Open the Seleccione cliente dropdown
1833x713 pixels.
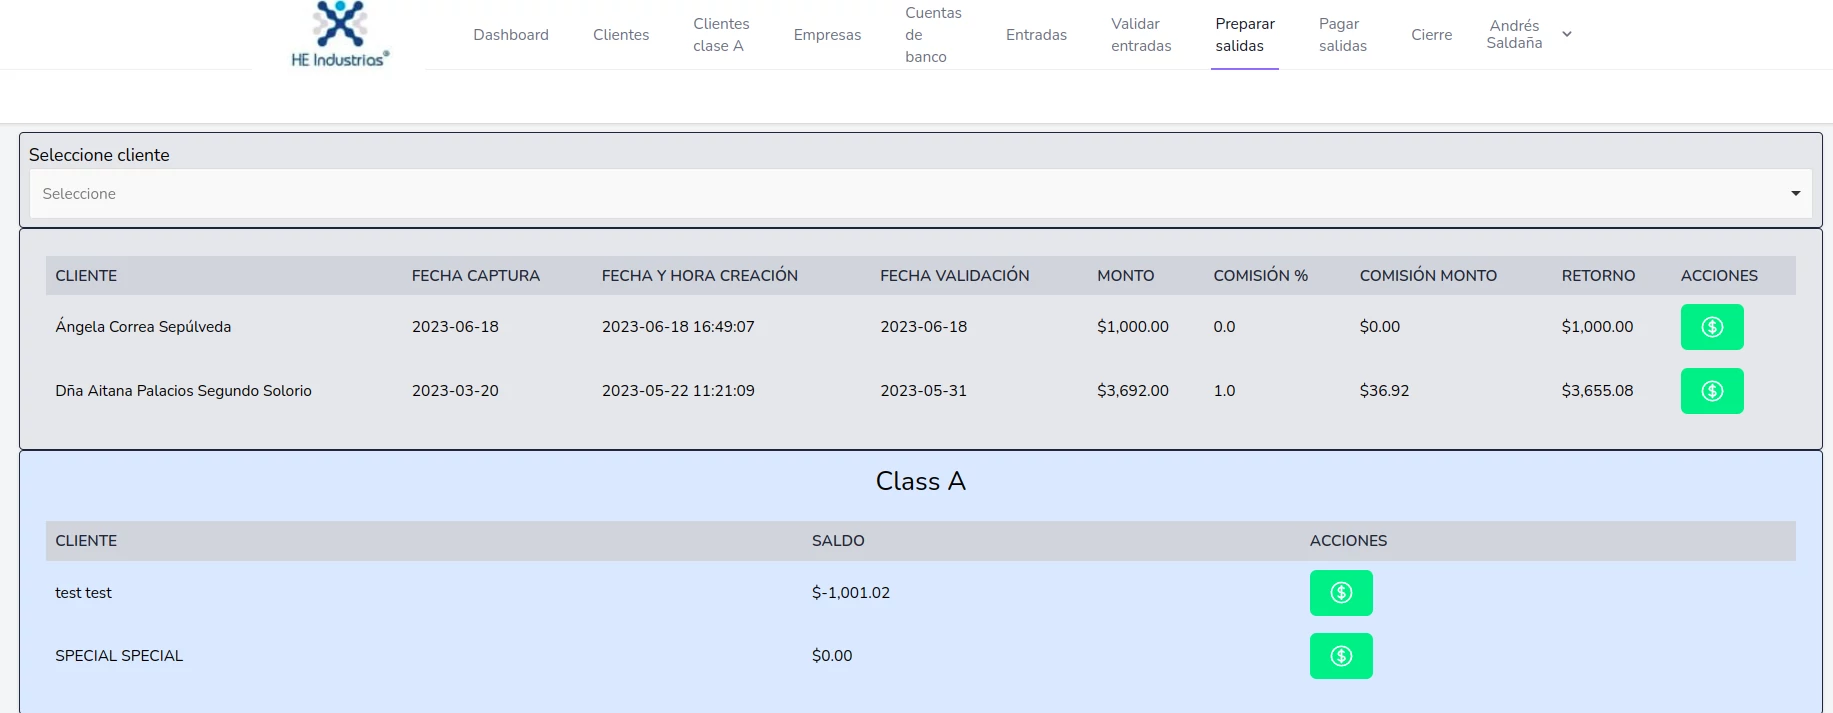click(x=920, y=194)
